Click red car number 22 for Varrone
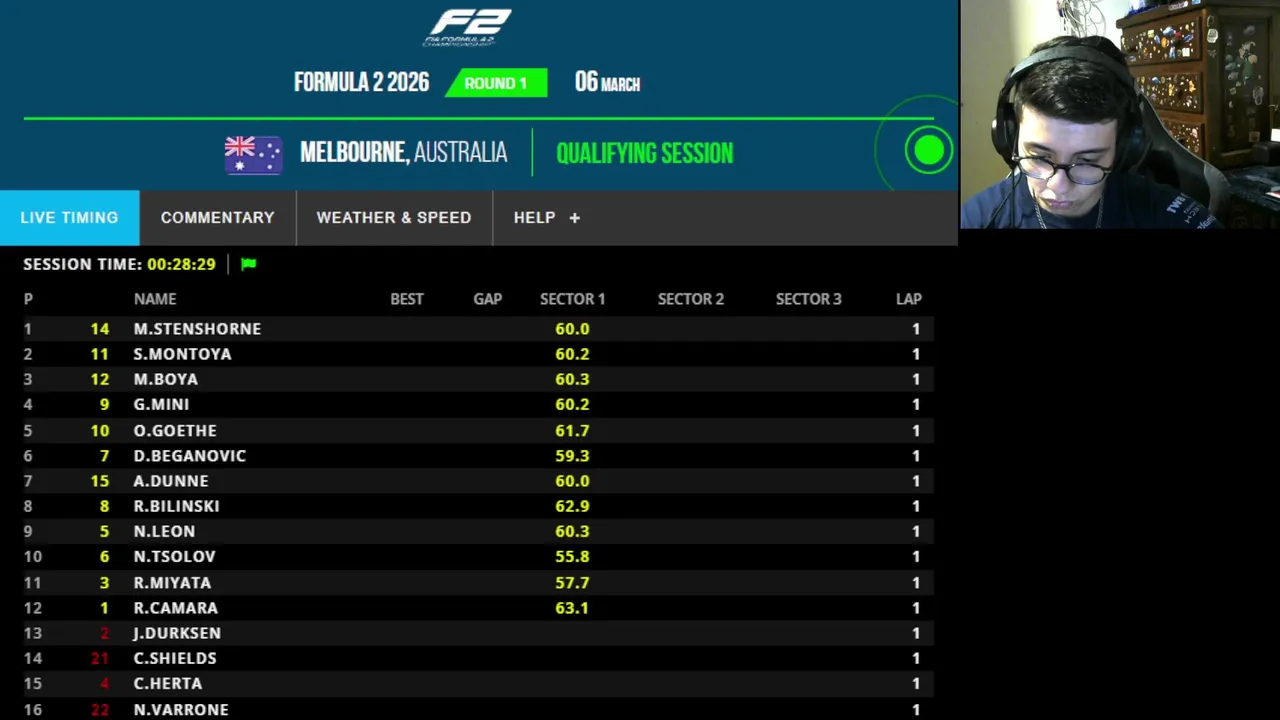The width and height of the screenshot is (1280, 720). (x=100, y=709)
